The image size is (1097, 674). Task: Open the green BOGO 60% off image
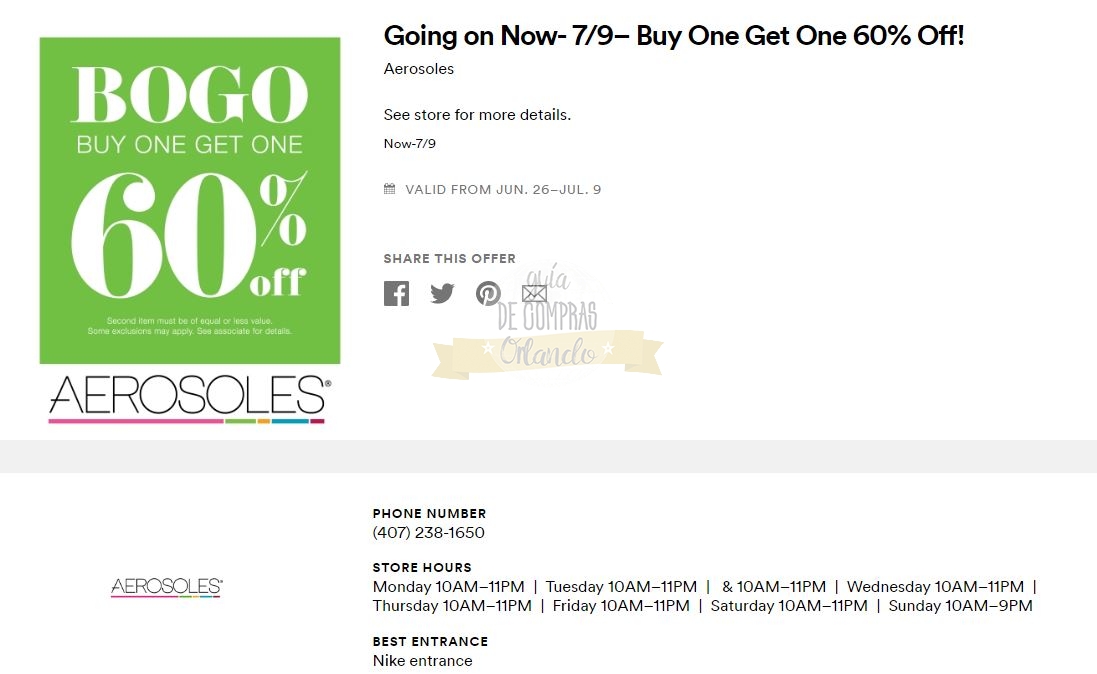click(x=190, y=200)
